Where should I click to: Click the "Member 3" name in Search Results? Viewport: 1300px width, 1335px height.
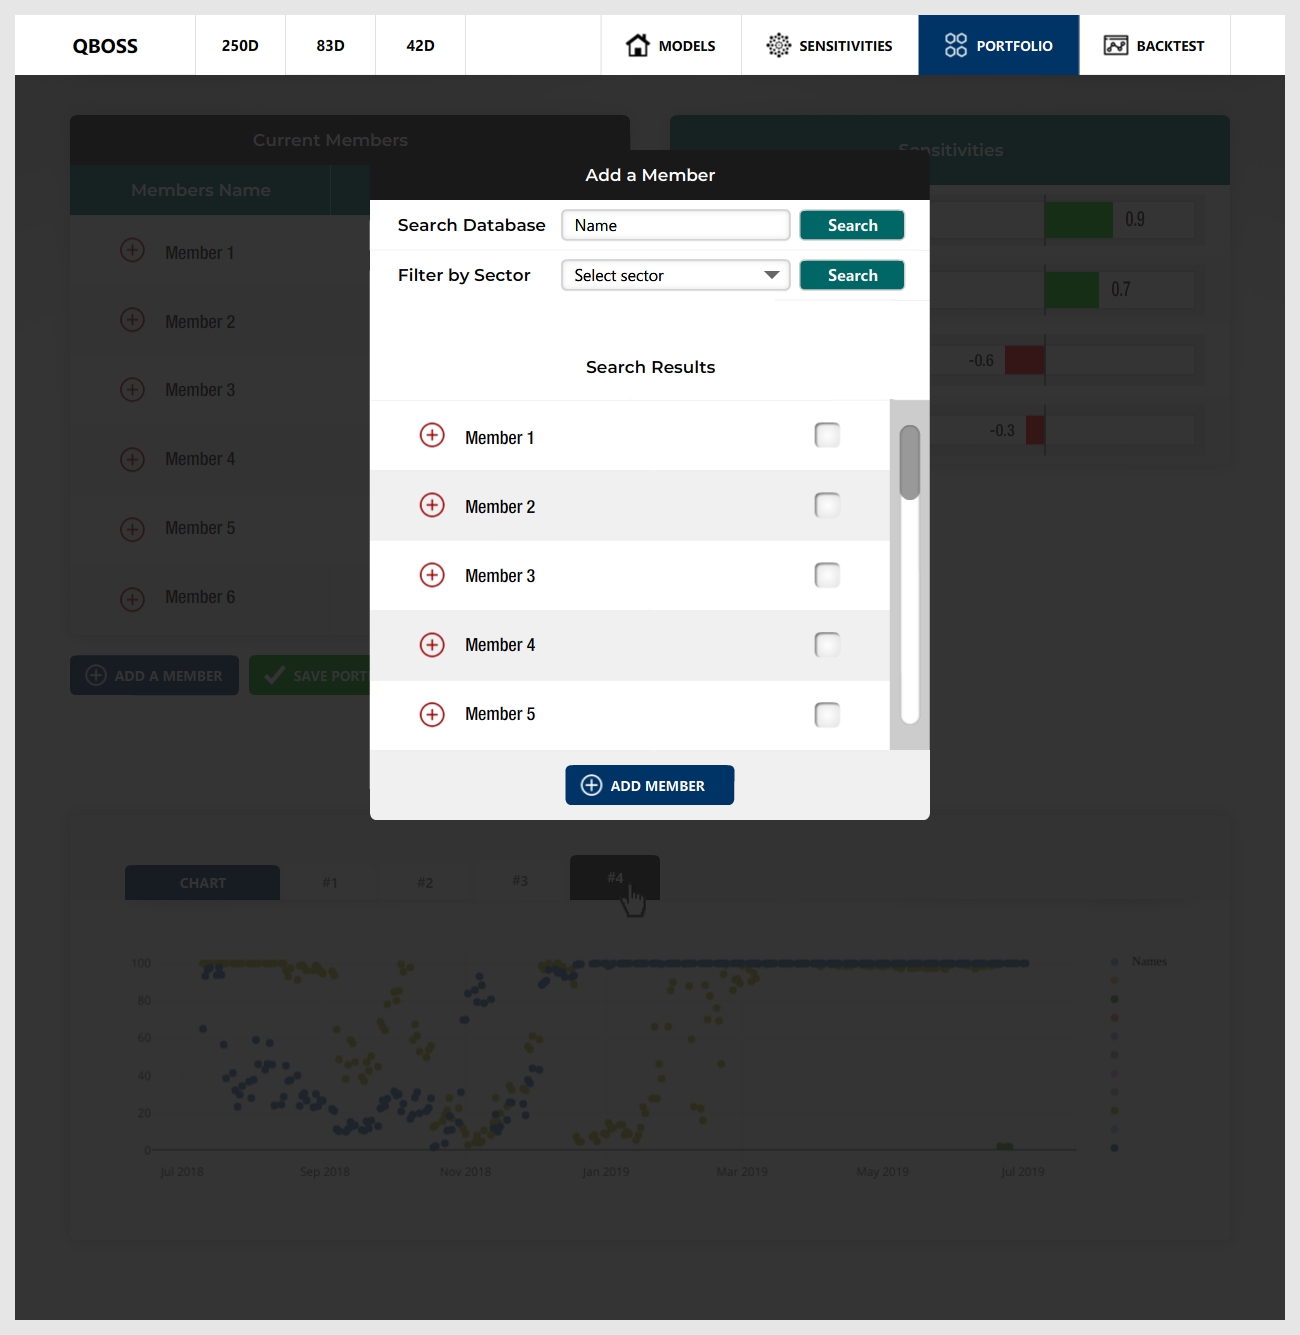[500, 576]
